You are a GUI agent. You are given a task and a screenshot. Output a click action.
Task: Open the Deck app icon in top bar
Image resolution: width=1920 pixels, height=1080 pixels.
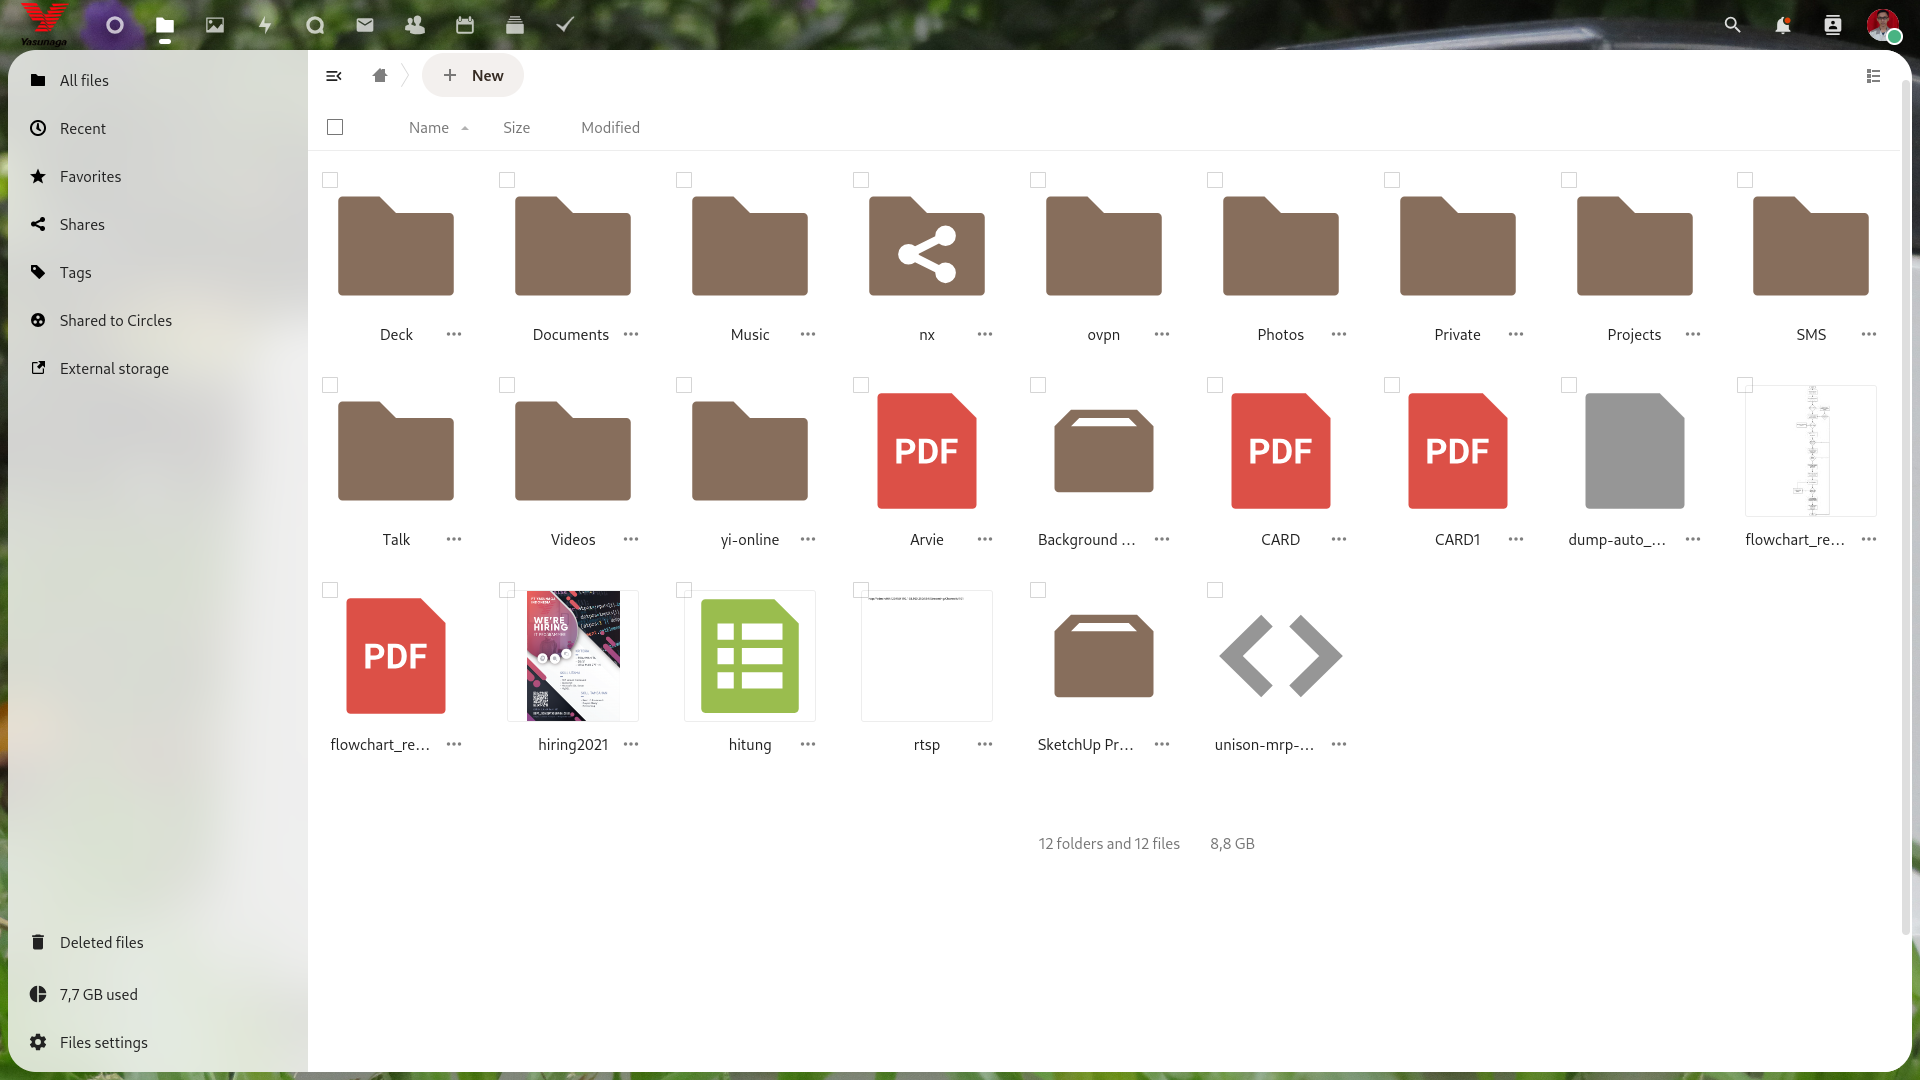click(x=515, y=25)
